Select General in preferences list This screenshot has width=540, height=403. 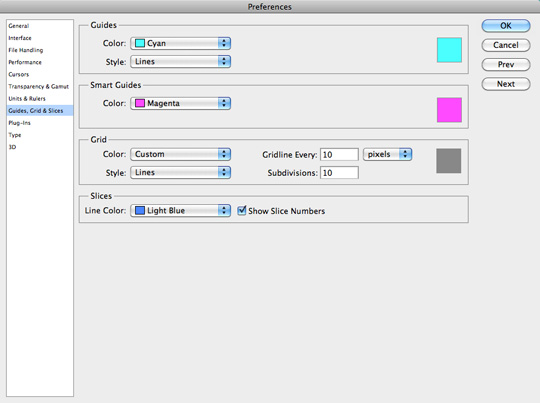click(19, 26)
